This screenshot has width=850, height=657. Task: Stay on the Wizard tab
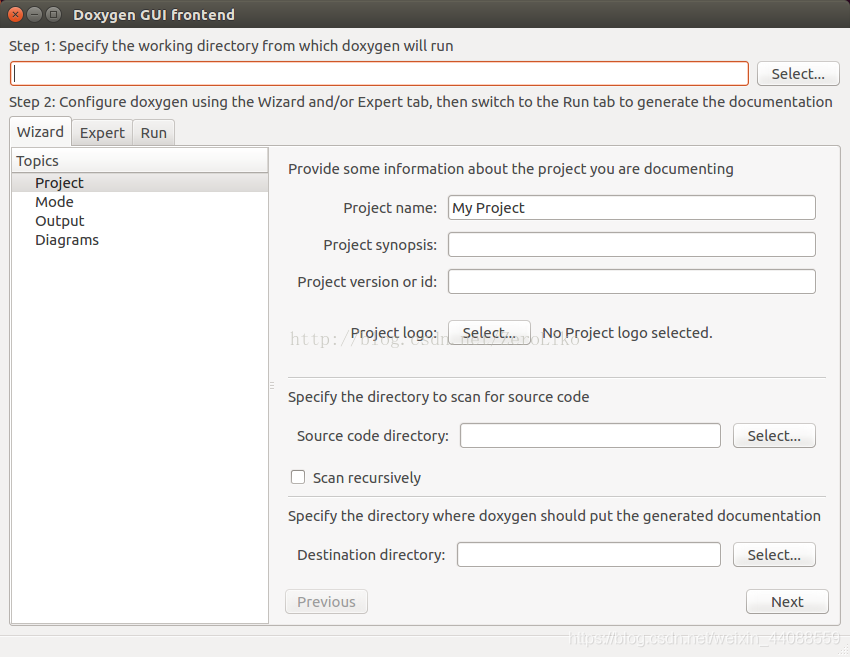(x=40, y=131)
